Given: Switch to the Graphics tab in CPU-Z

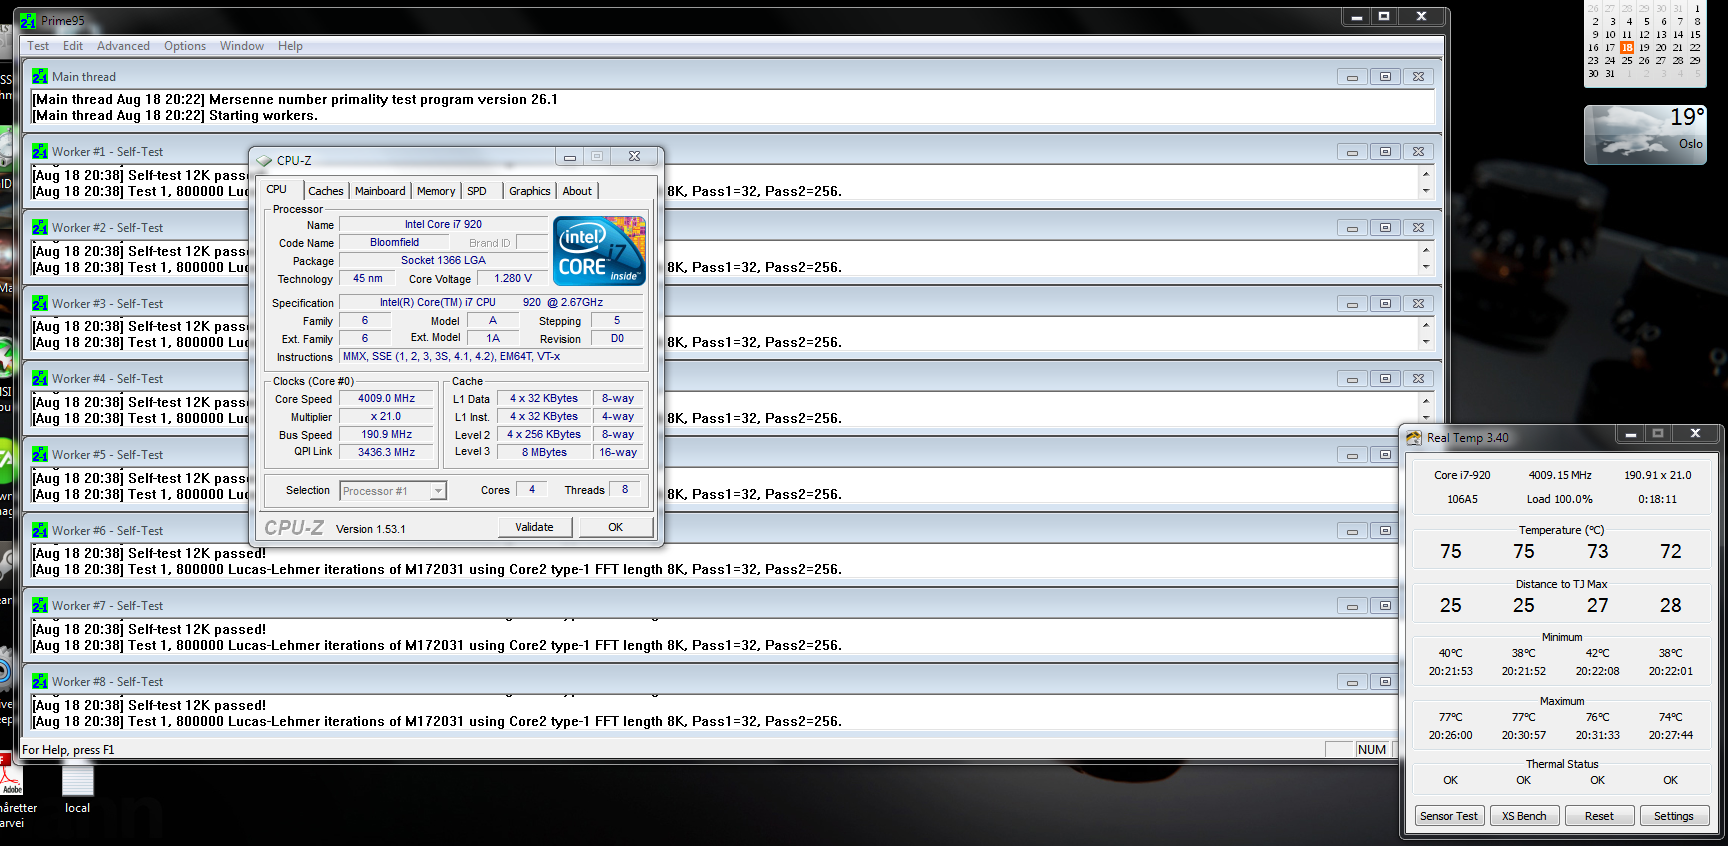Looking at the screenshot, I should click(530, 191).
